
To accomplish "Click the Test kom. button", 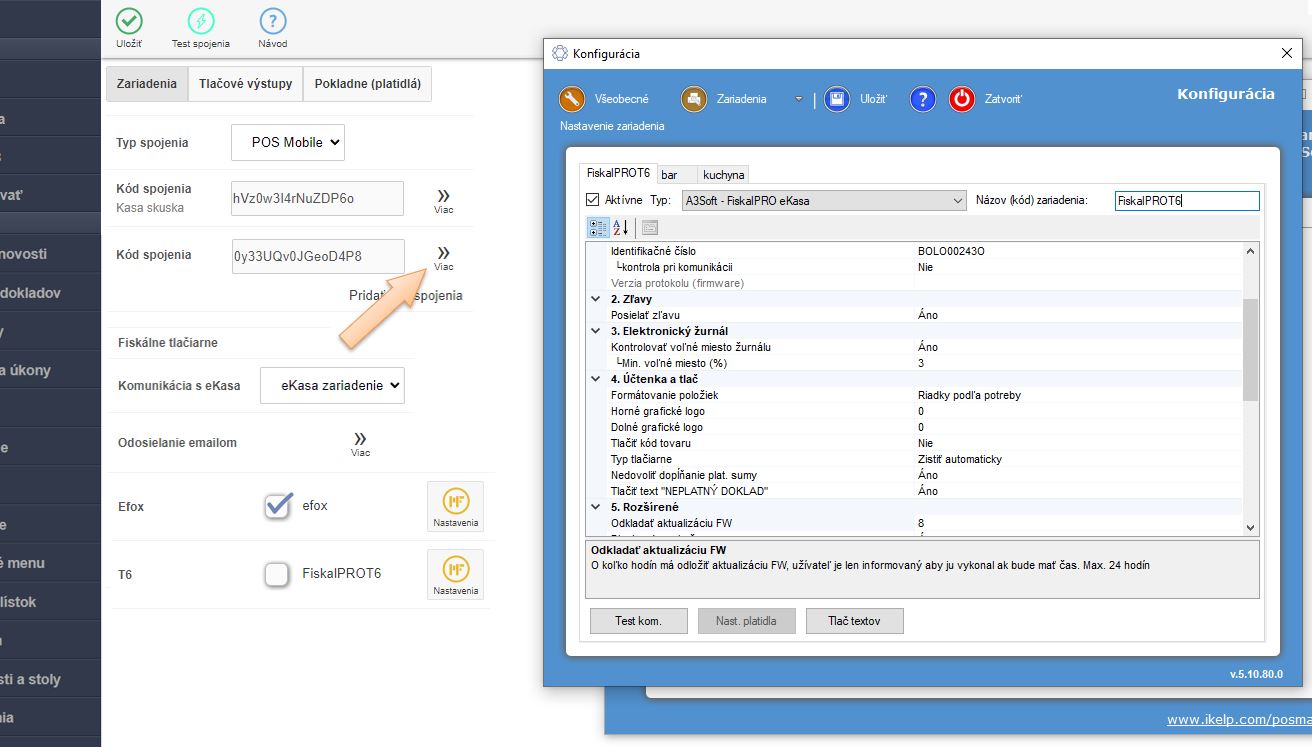I will (638, 621).
